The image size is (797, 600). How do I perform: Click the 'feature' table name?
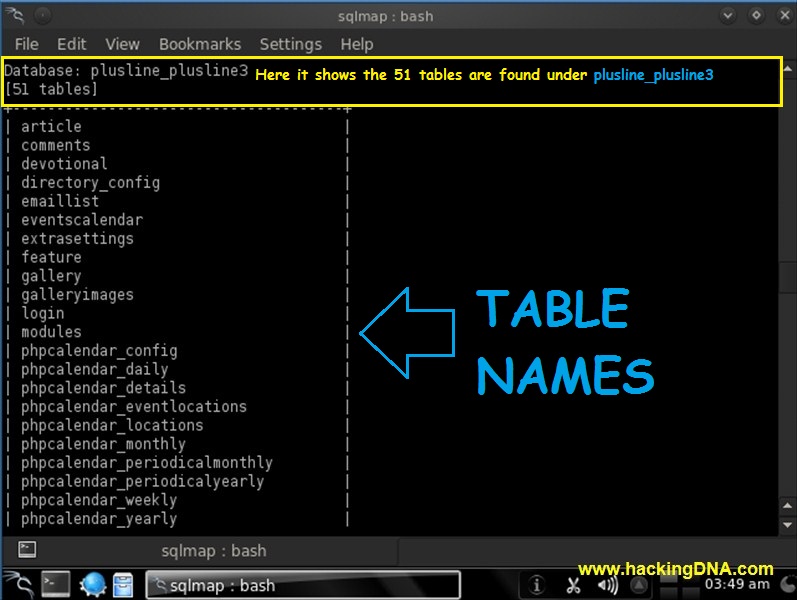click(x=51, y=257)
